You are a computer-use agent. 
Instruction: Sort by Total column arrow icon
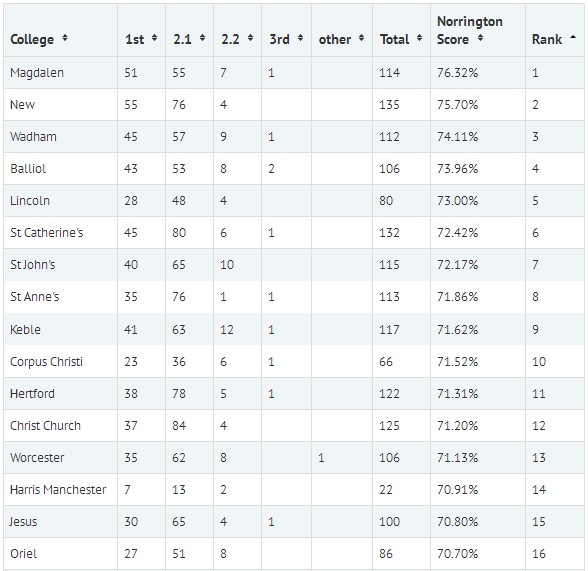coord(419,38)
